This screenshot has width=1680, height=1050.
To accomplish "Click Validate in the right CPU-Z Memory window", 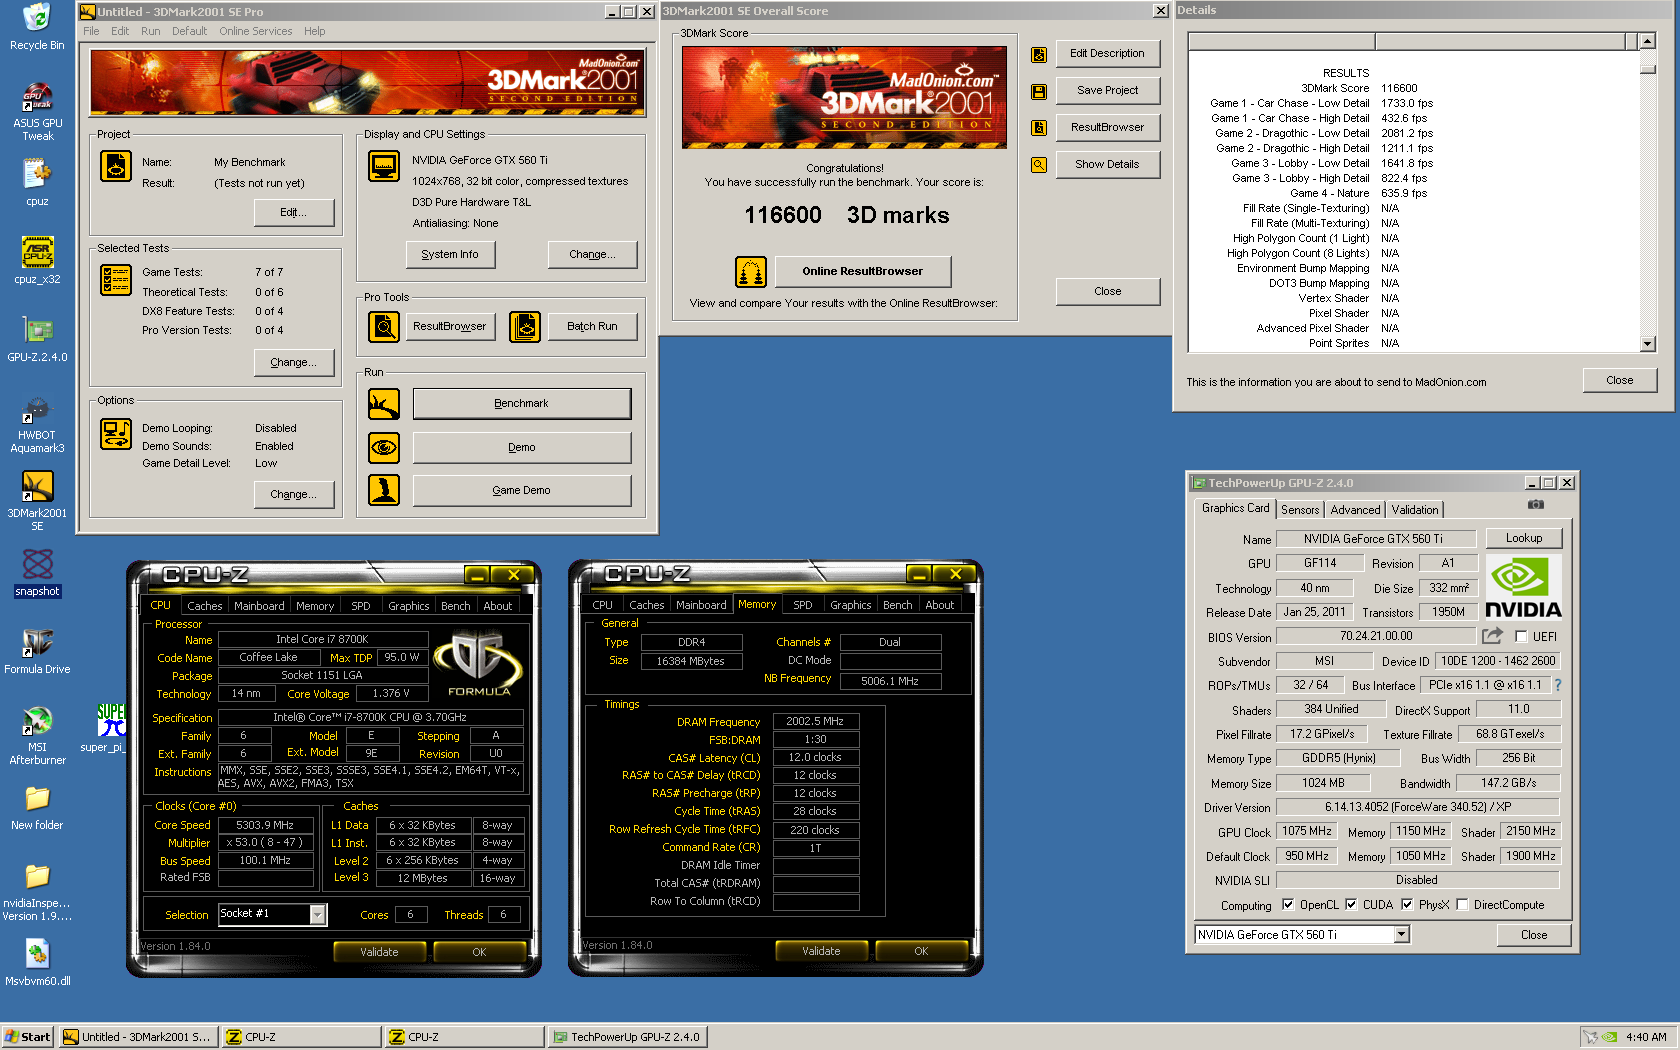I will (x=821, y=951).
